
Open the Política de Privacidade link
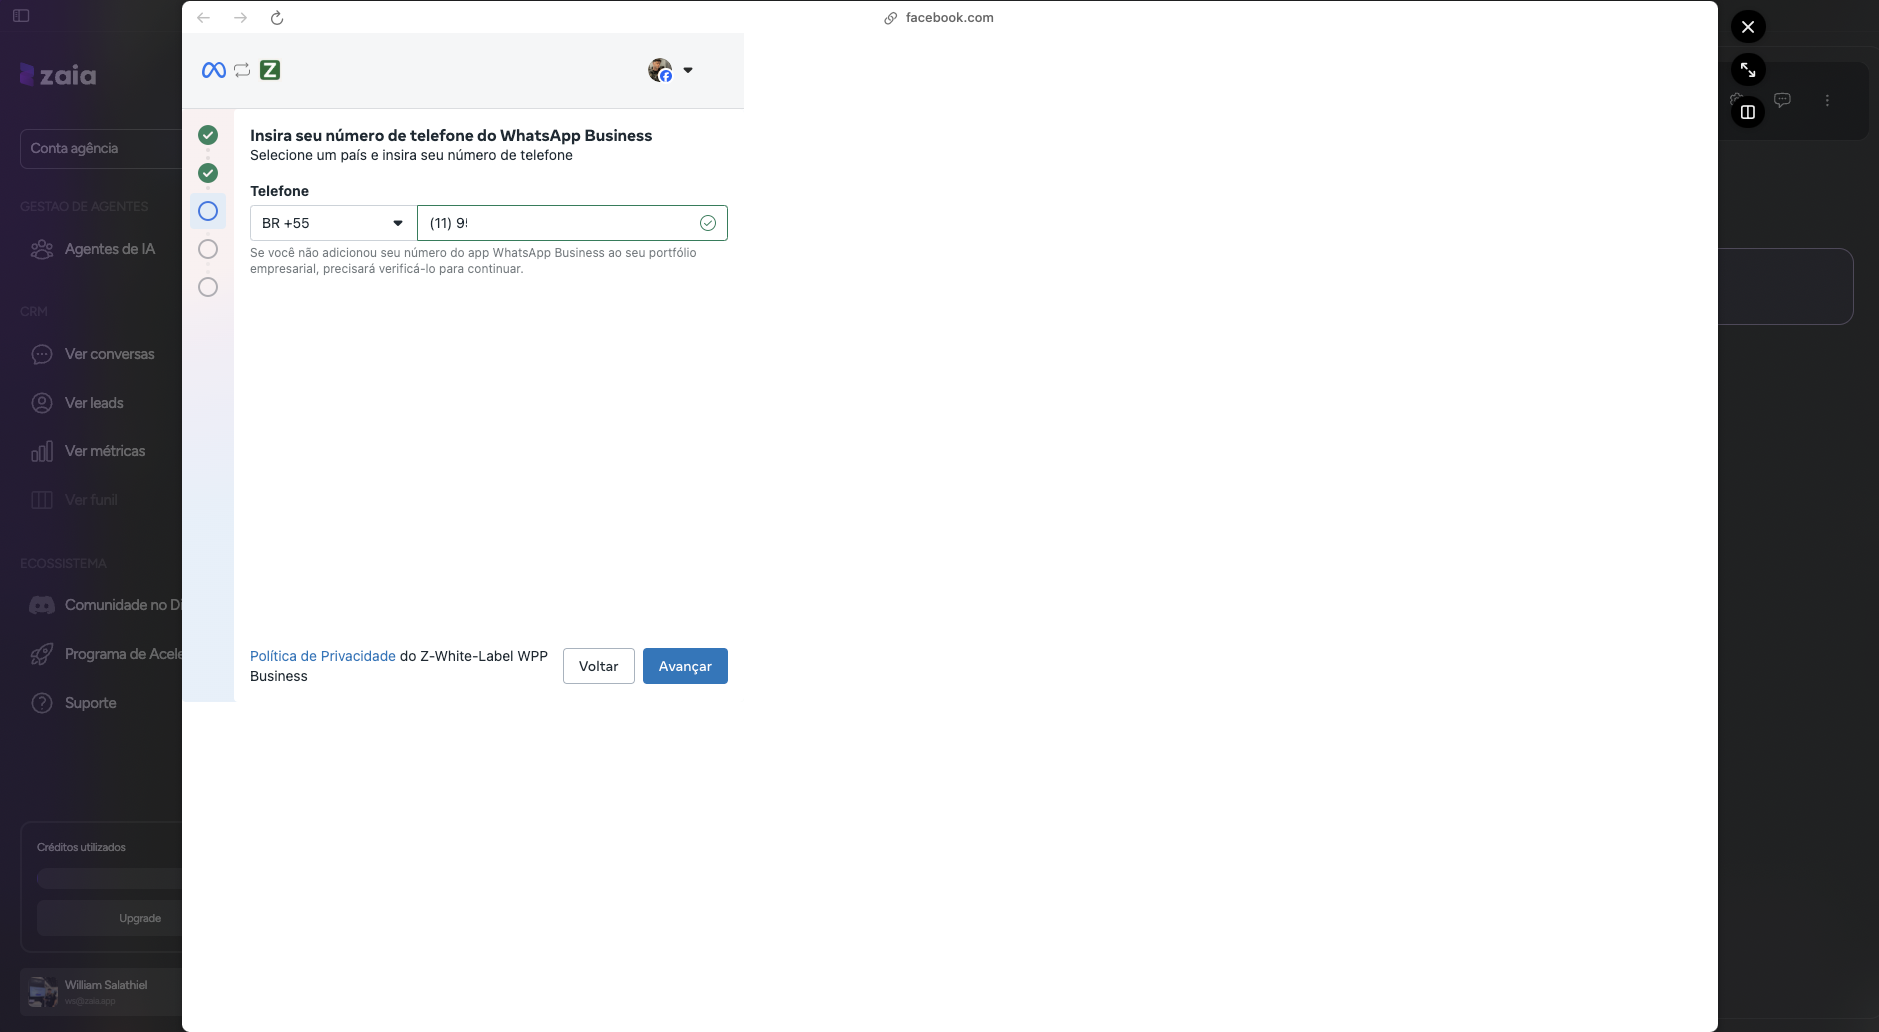[322, 656]
